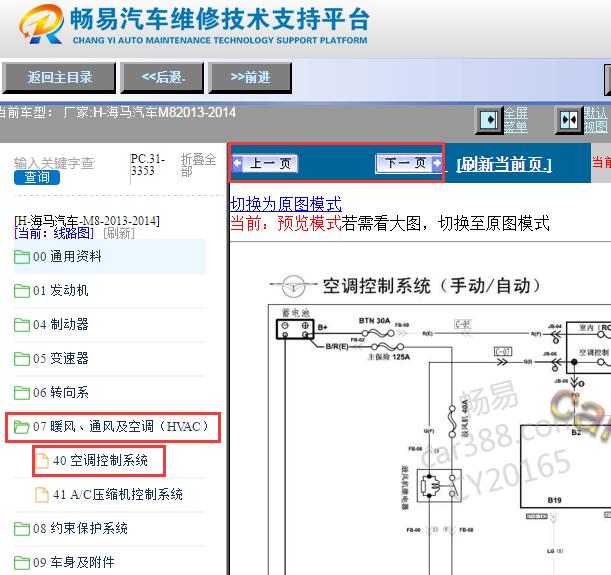This screenshot has width=611, height=575.
Task: Open the 08 约束保护系统 folder icon
Action: (x=22, y=529)
